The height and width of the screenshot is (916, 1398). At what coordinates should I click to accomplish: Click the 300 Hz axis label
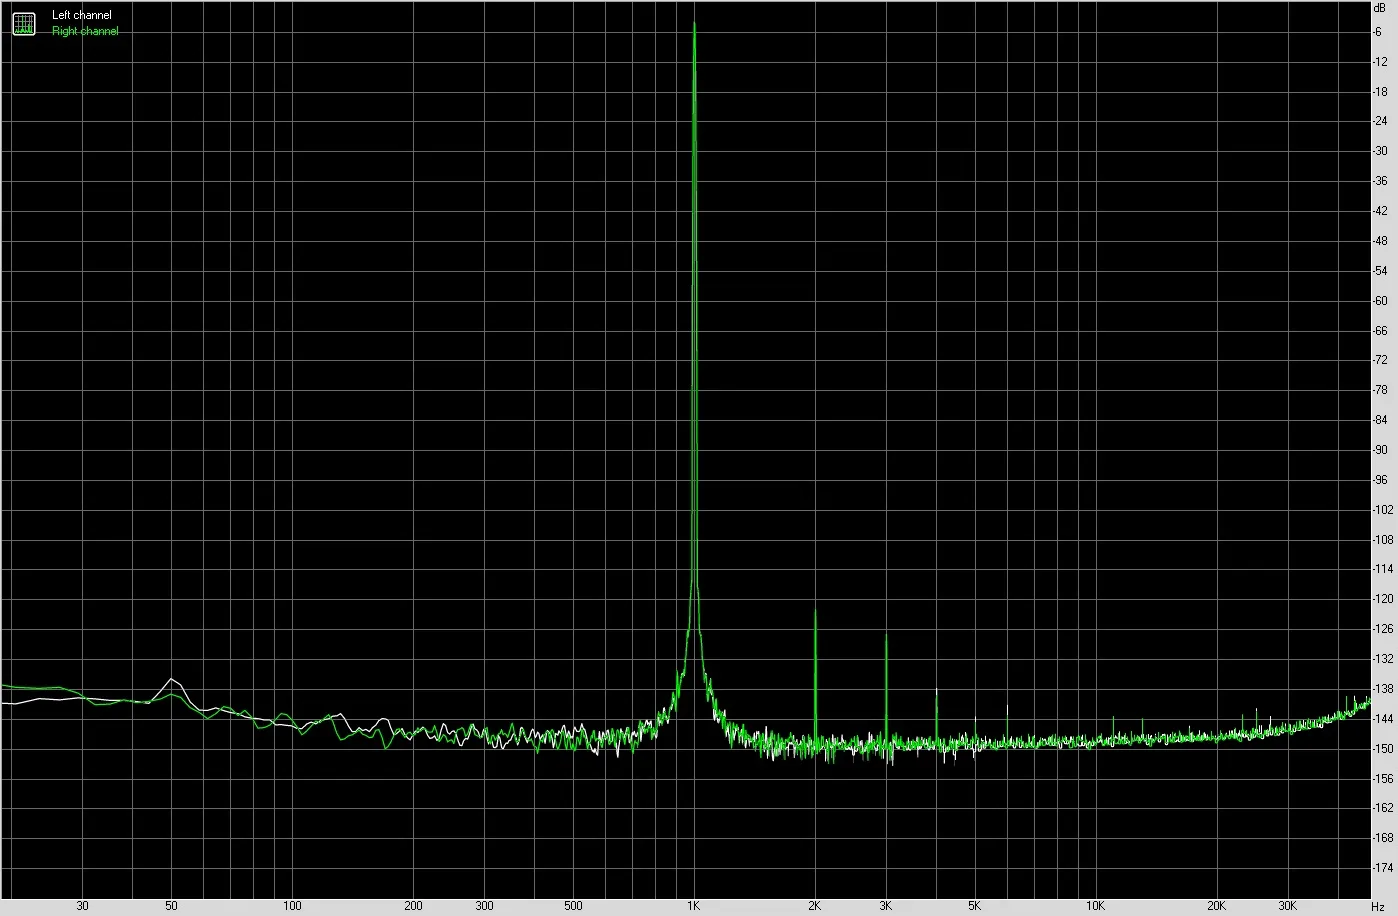(484, 906)
